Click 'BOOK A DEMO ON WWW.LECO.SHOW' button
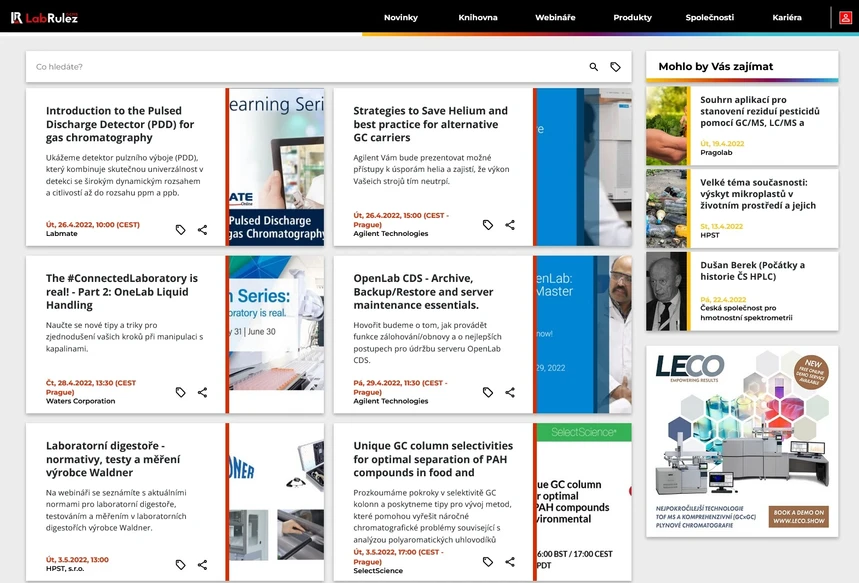Viewport: 859px width, 583px height. (798, 517)
